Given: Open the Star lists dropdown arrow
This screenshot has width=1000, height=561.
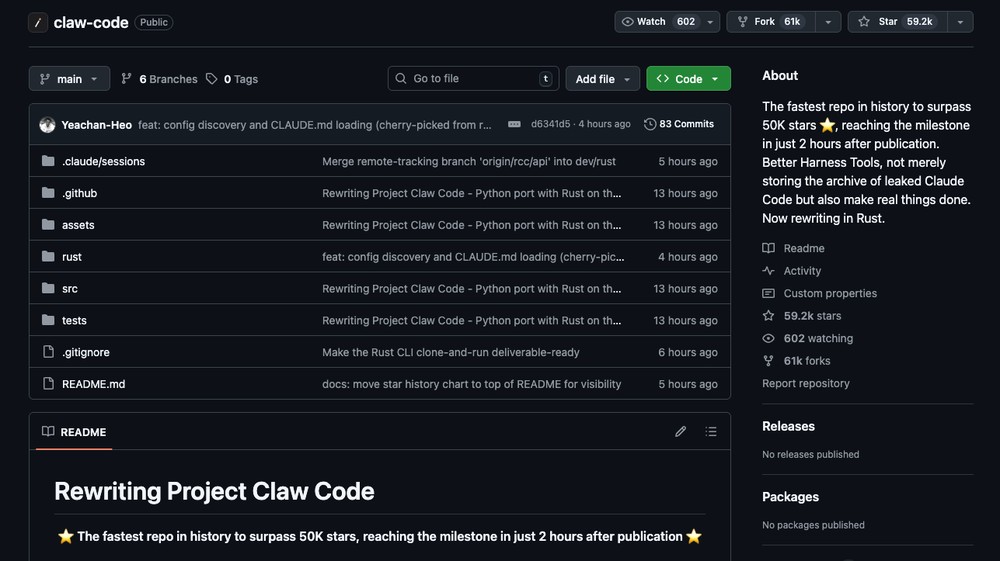Looking at the screenshot, I should pos(960,22).
